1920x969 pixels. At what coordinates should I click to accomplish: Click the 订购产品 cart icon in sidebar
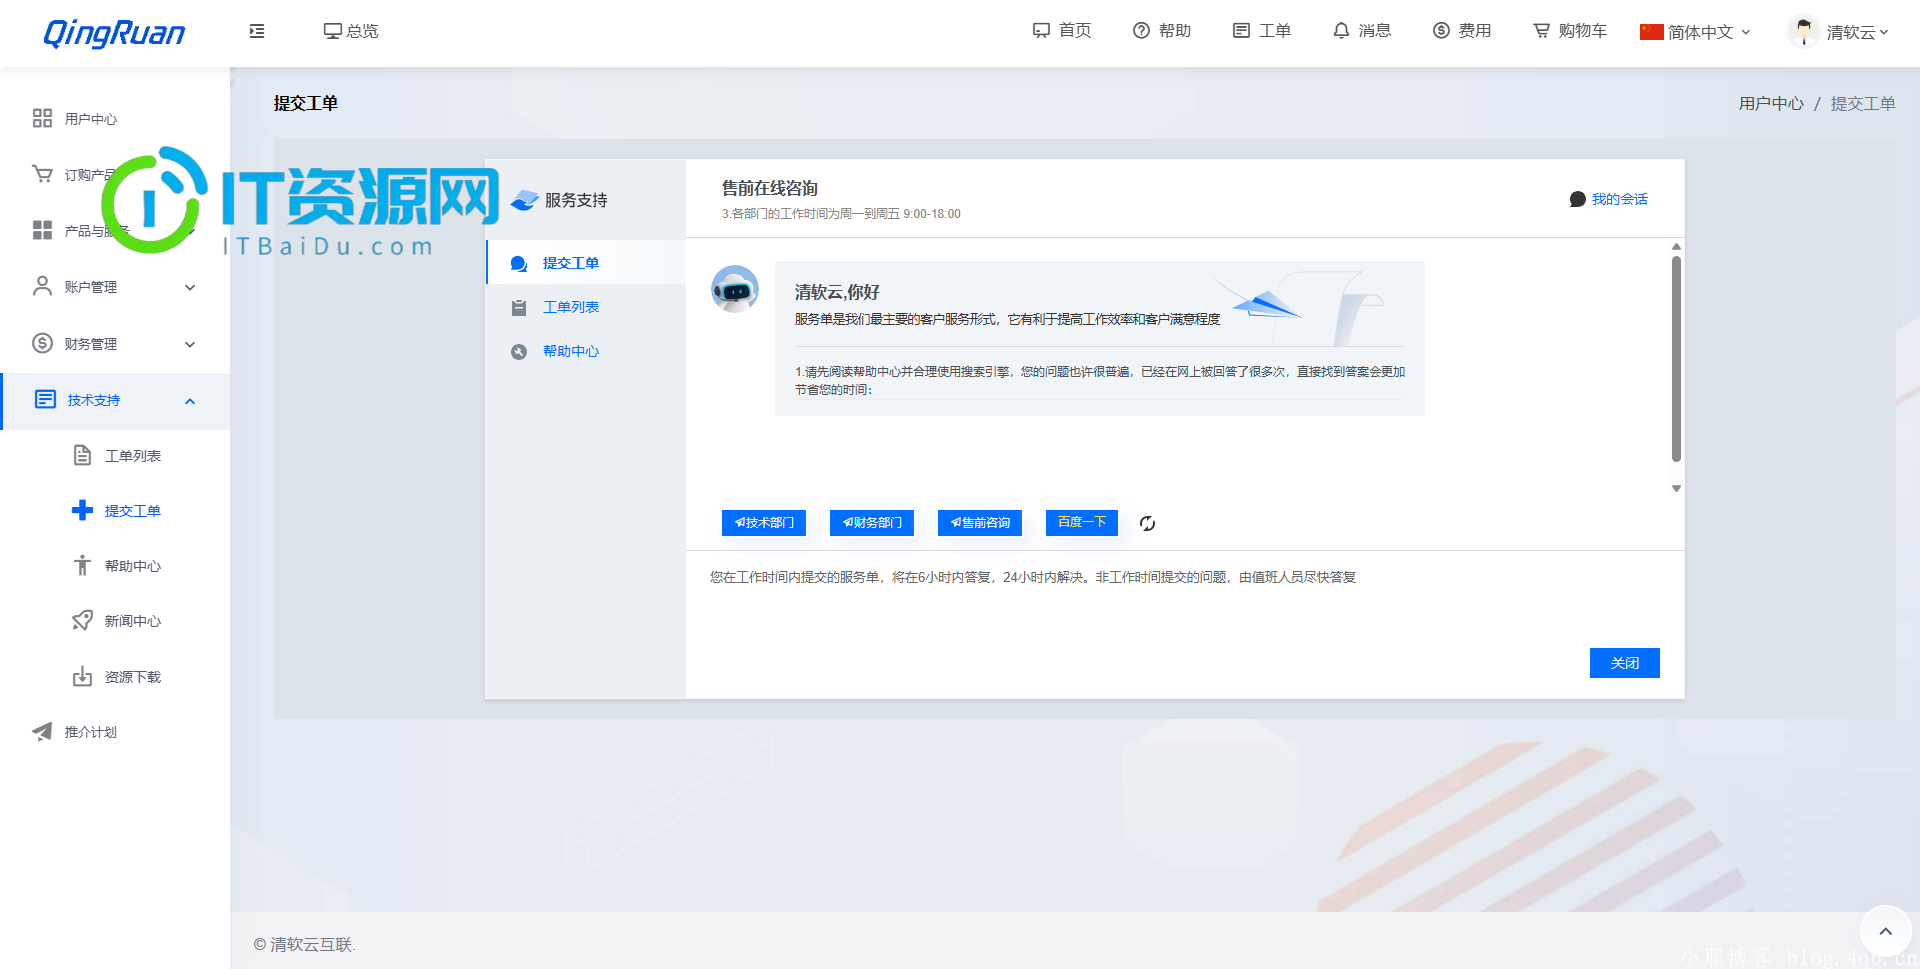click(x=42, y=174)
